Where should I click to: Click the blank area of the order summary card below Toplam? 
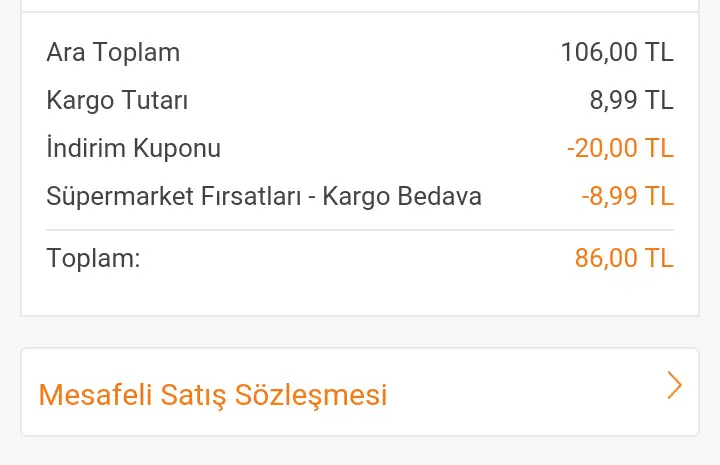pyautogui.click(x=360, y=294)
